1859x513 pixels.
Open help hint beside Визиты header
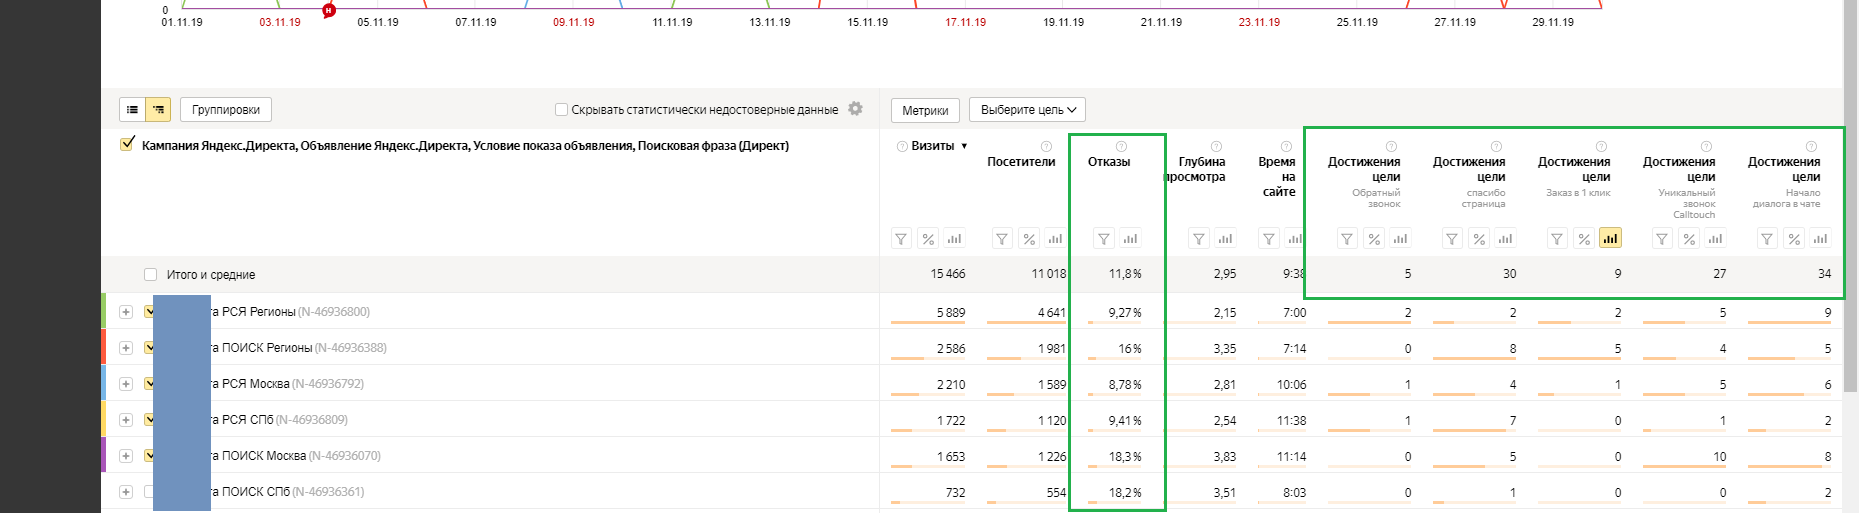tap(902, 146)
